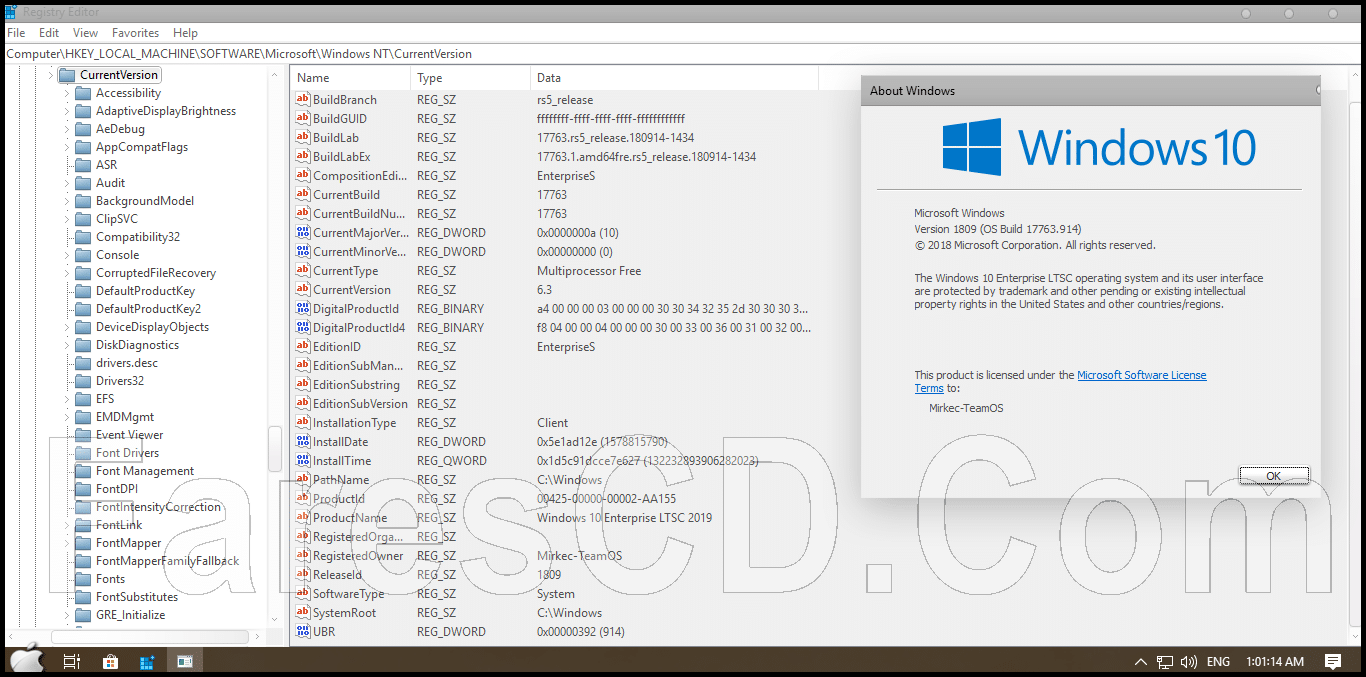The height and width of the screenshot is (677, 1366).
Task: Expand the Audit tree node
Action: 67,183
